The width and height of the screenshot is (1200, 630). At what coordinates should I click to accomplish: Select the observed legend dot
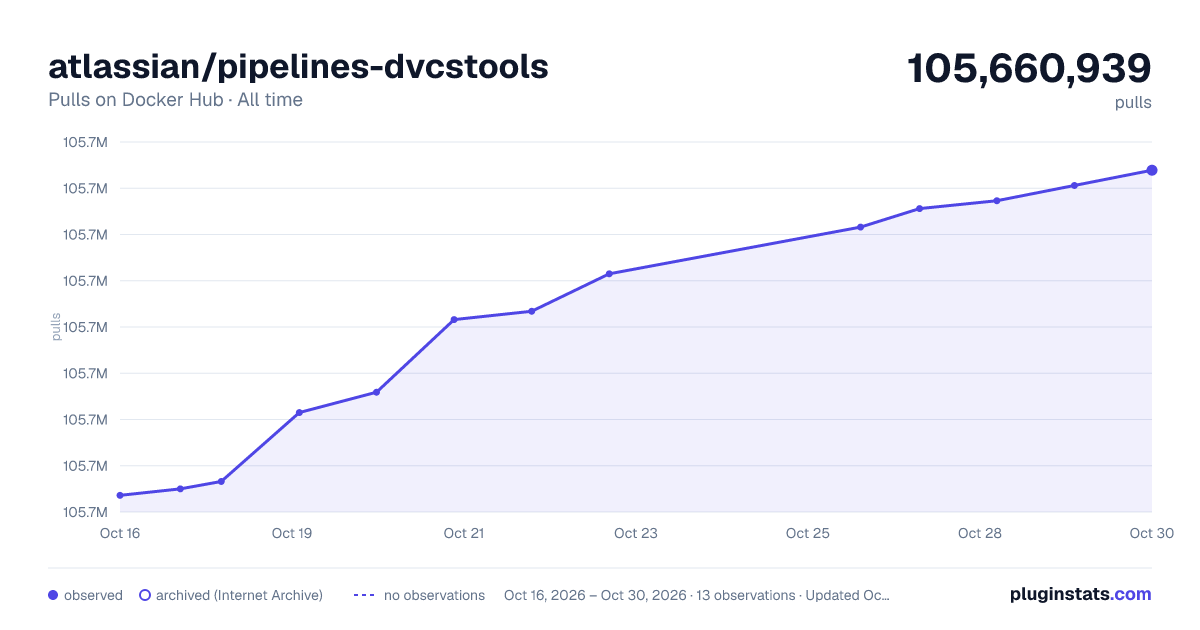point(53,595)
